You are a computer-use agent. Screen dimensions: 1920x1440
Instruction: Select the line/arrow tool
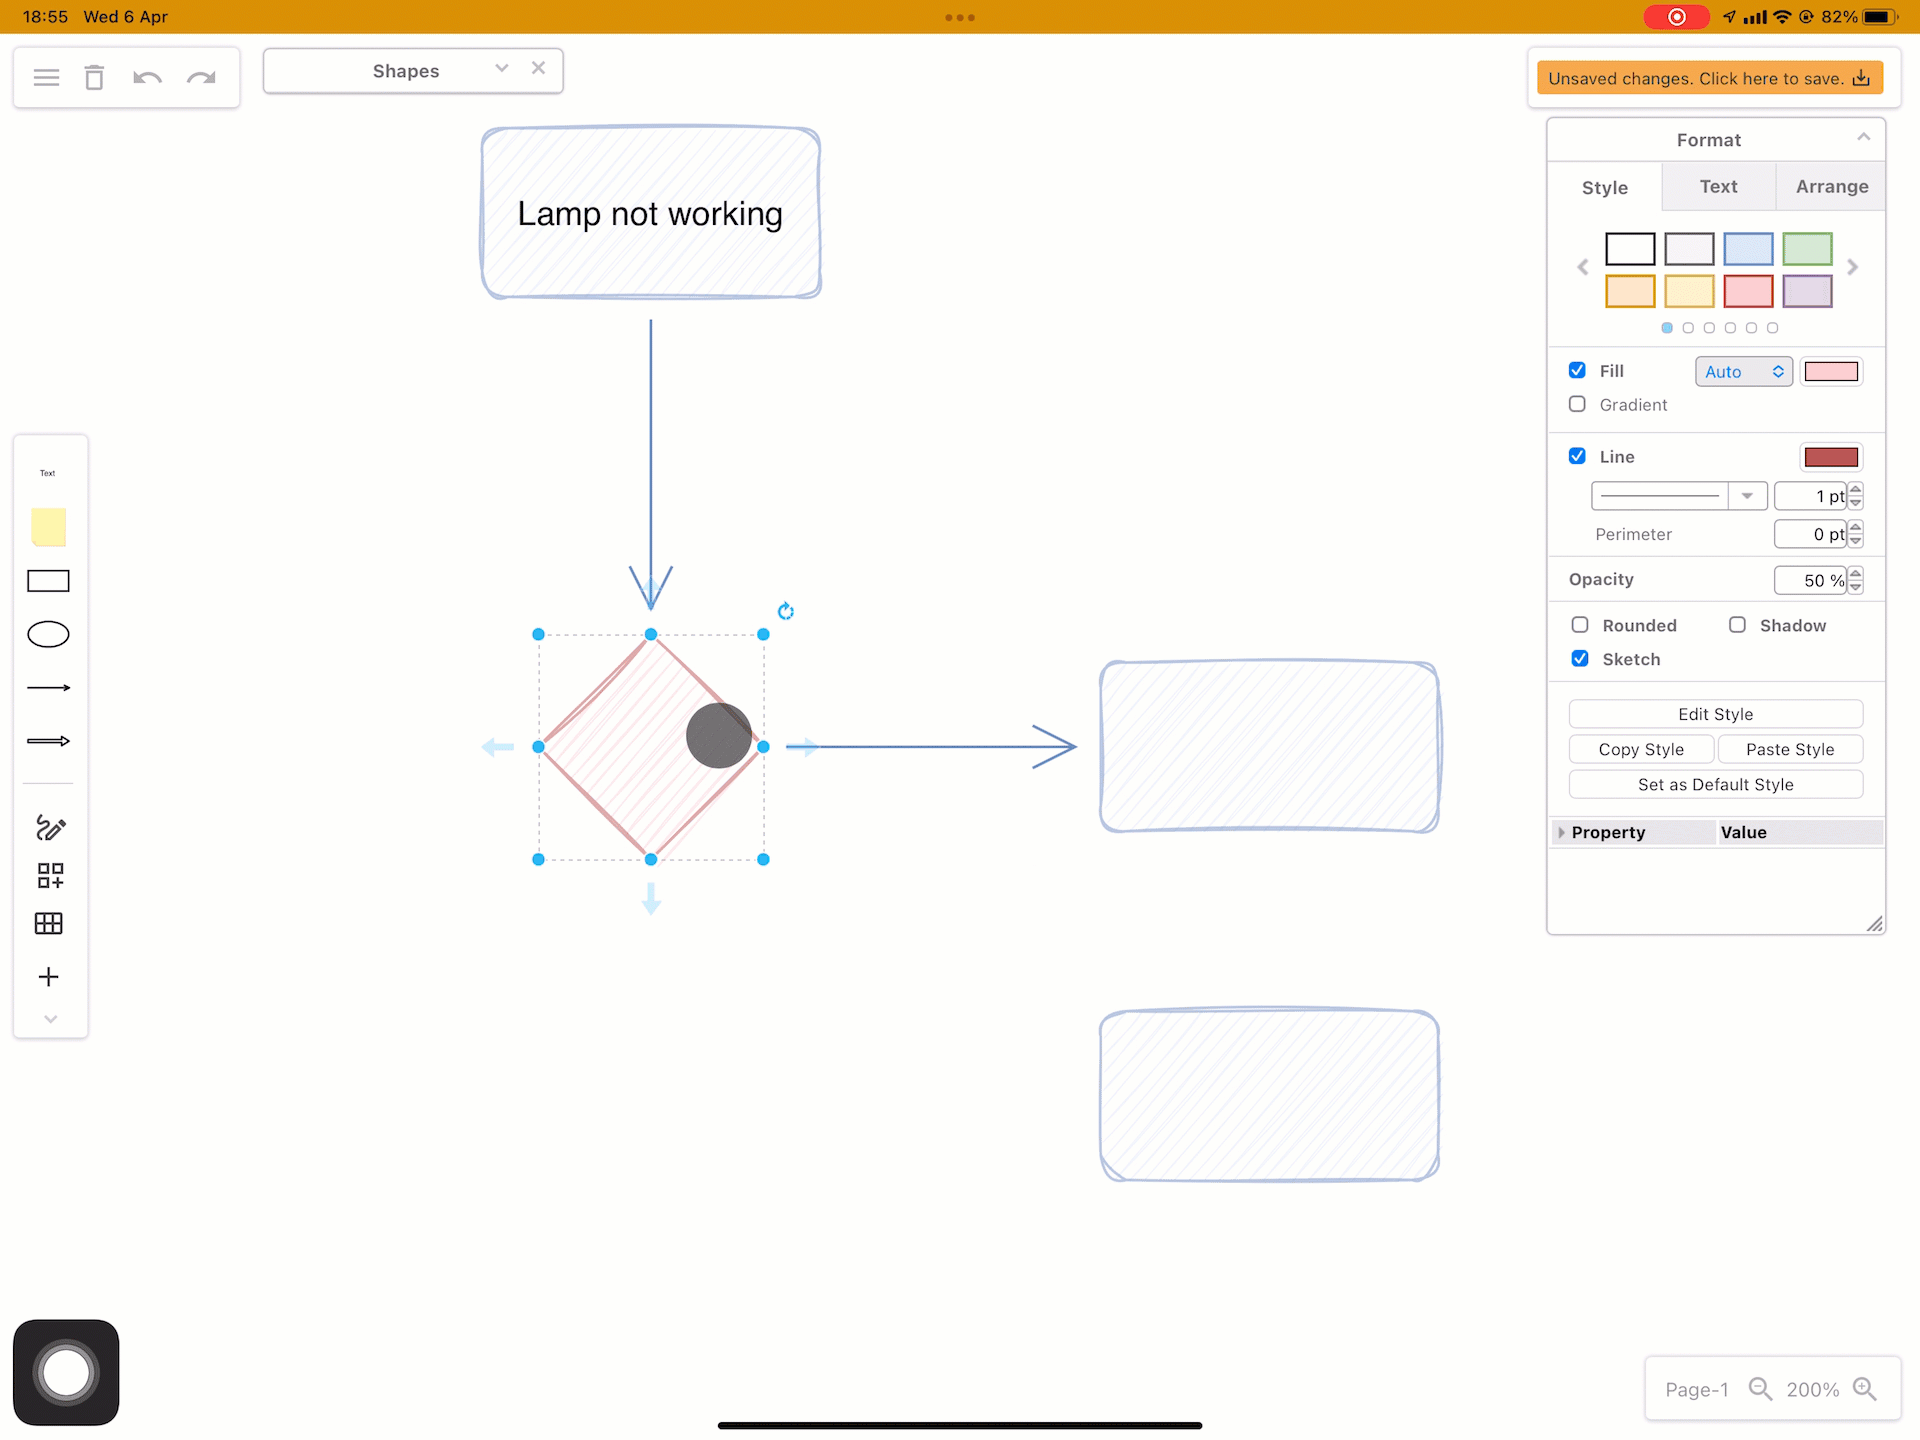point(50,687)
